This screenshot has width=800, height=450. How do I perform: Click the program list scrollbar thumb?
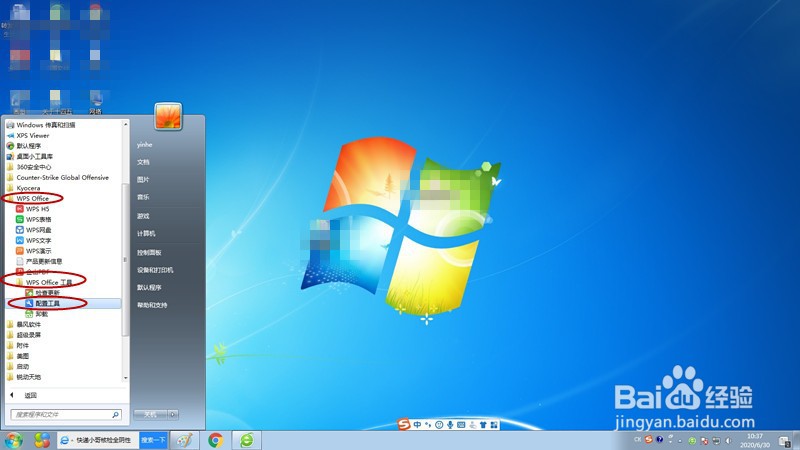126,259
